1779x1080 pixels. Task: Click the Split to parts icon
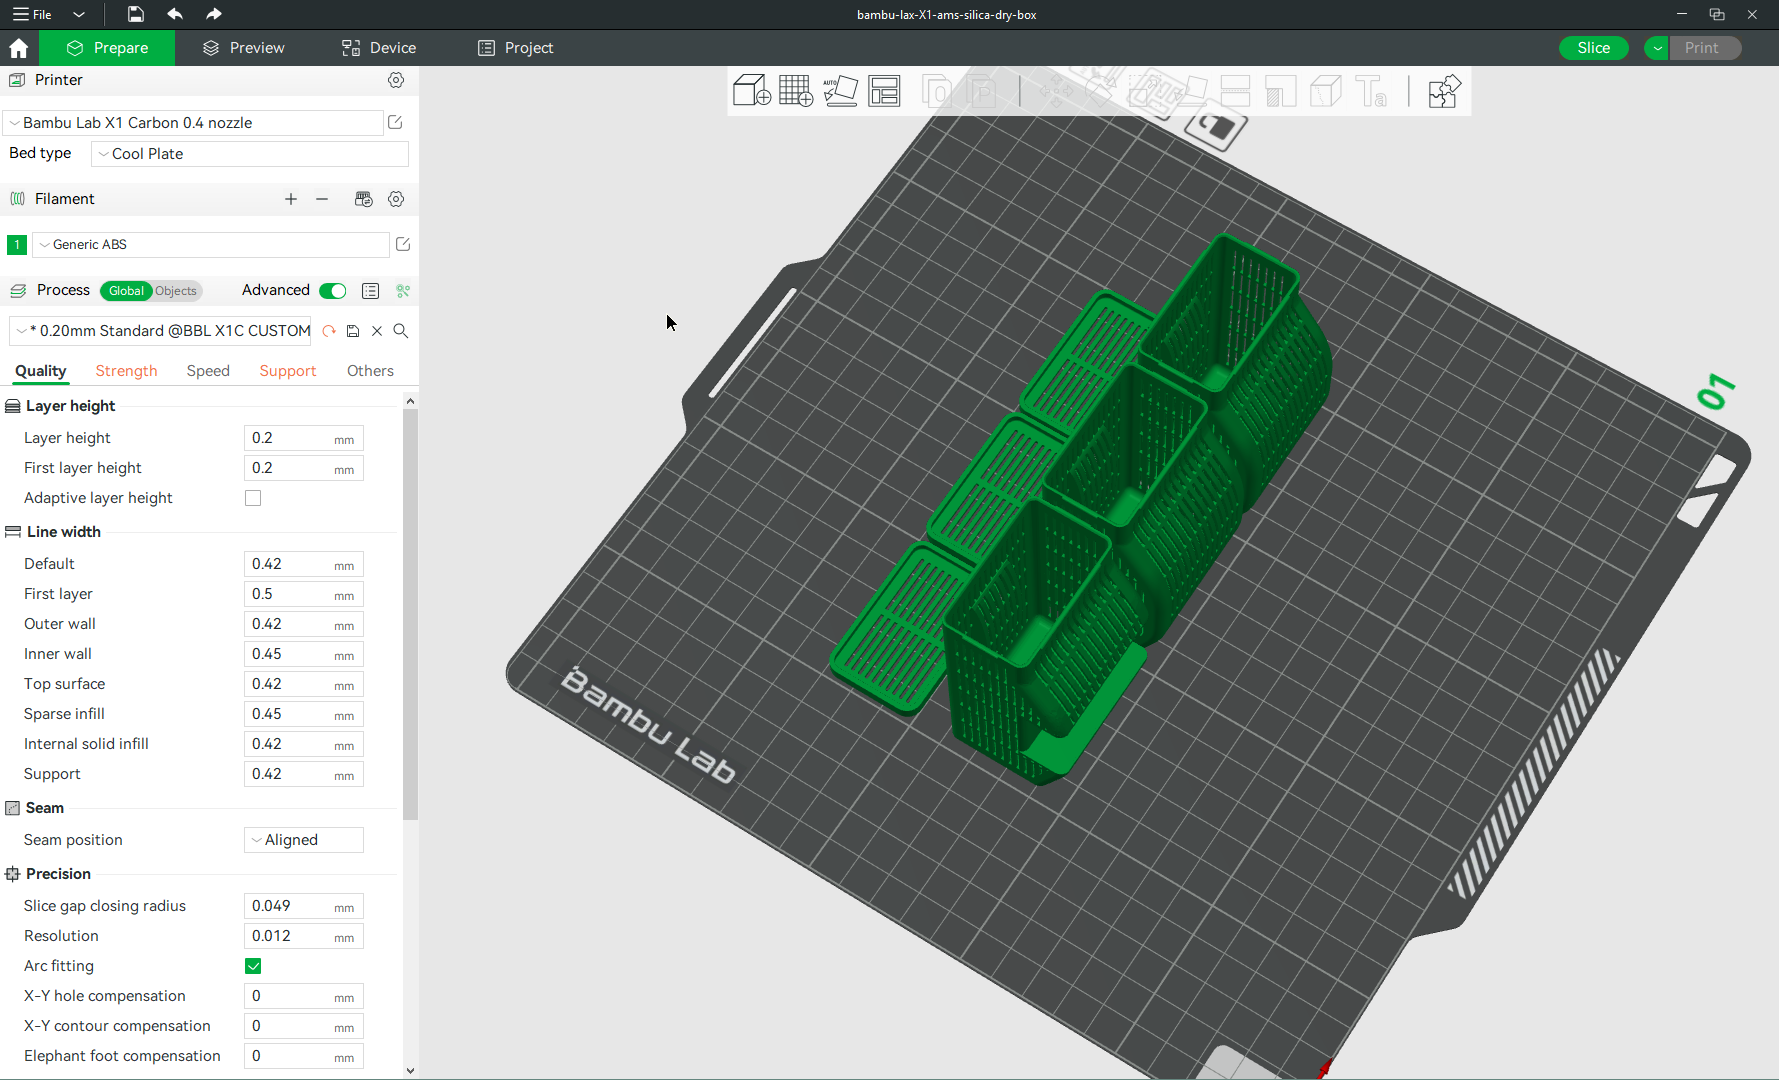click(982, 92)
